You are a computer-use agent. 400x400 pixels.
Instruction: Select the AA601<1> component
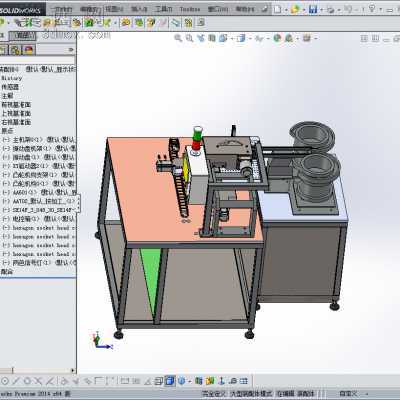[39, 192]
